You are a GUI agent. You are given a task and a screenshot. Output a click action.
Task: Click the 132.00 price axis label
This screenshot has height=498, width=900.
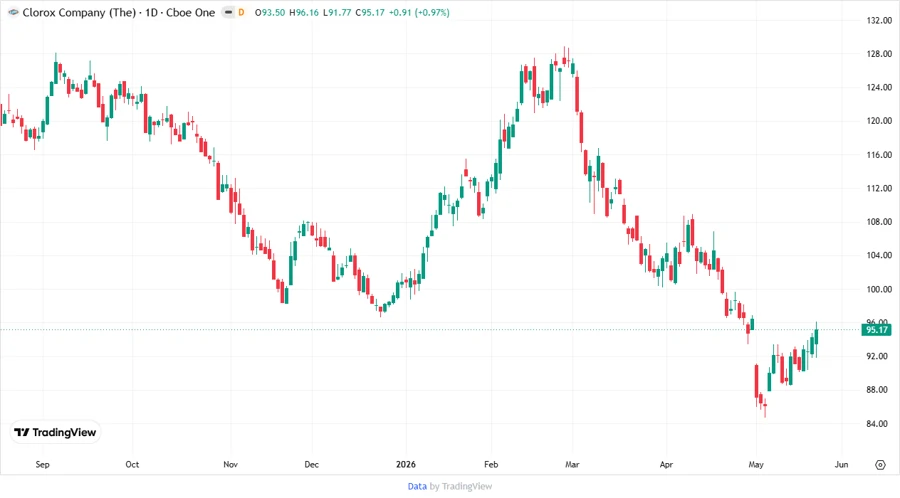click(879, 21)
